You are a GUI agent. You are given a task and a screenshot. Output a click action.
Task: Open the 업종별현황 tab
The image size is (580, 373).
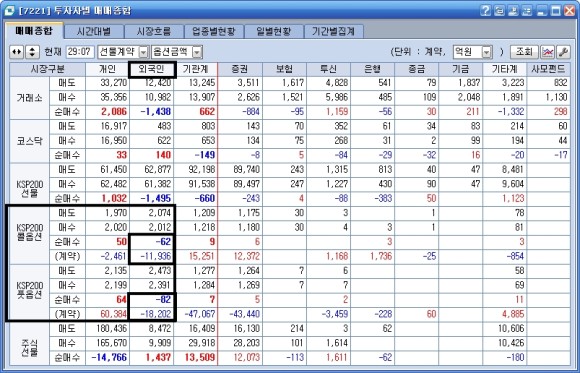[213, 31]
